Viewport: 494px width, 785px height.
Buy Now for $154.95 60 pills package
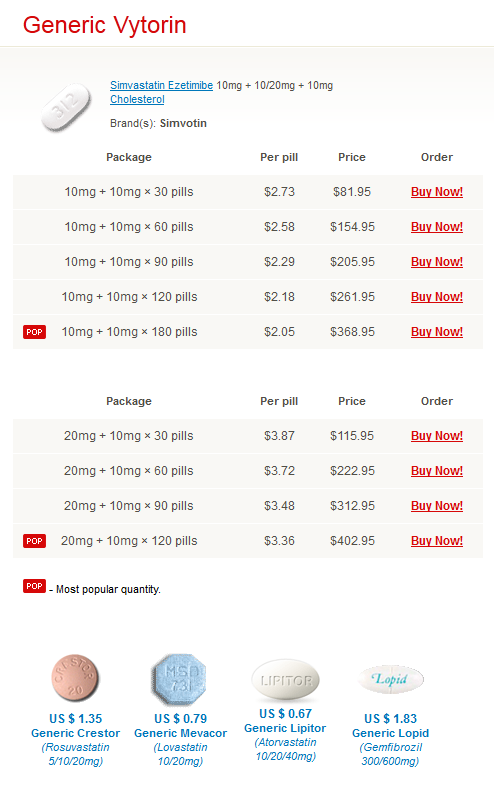point(436,227)
